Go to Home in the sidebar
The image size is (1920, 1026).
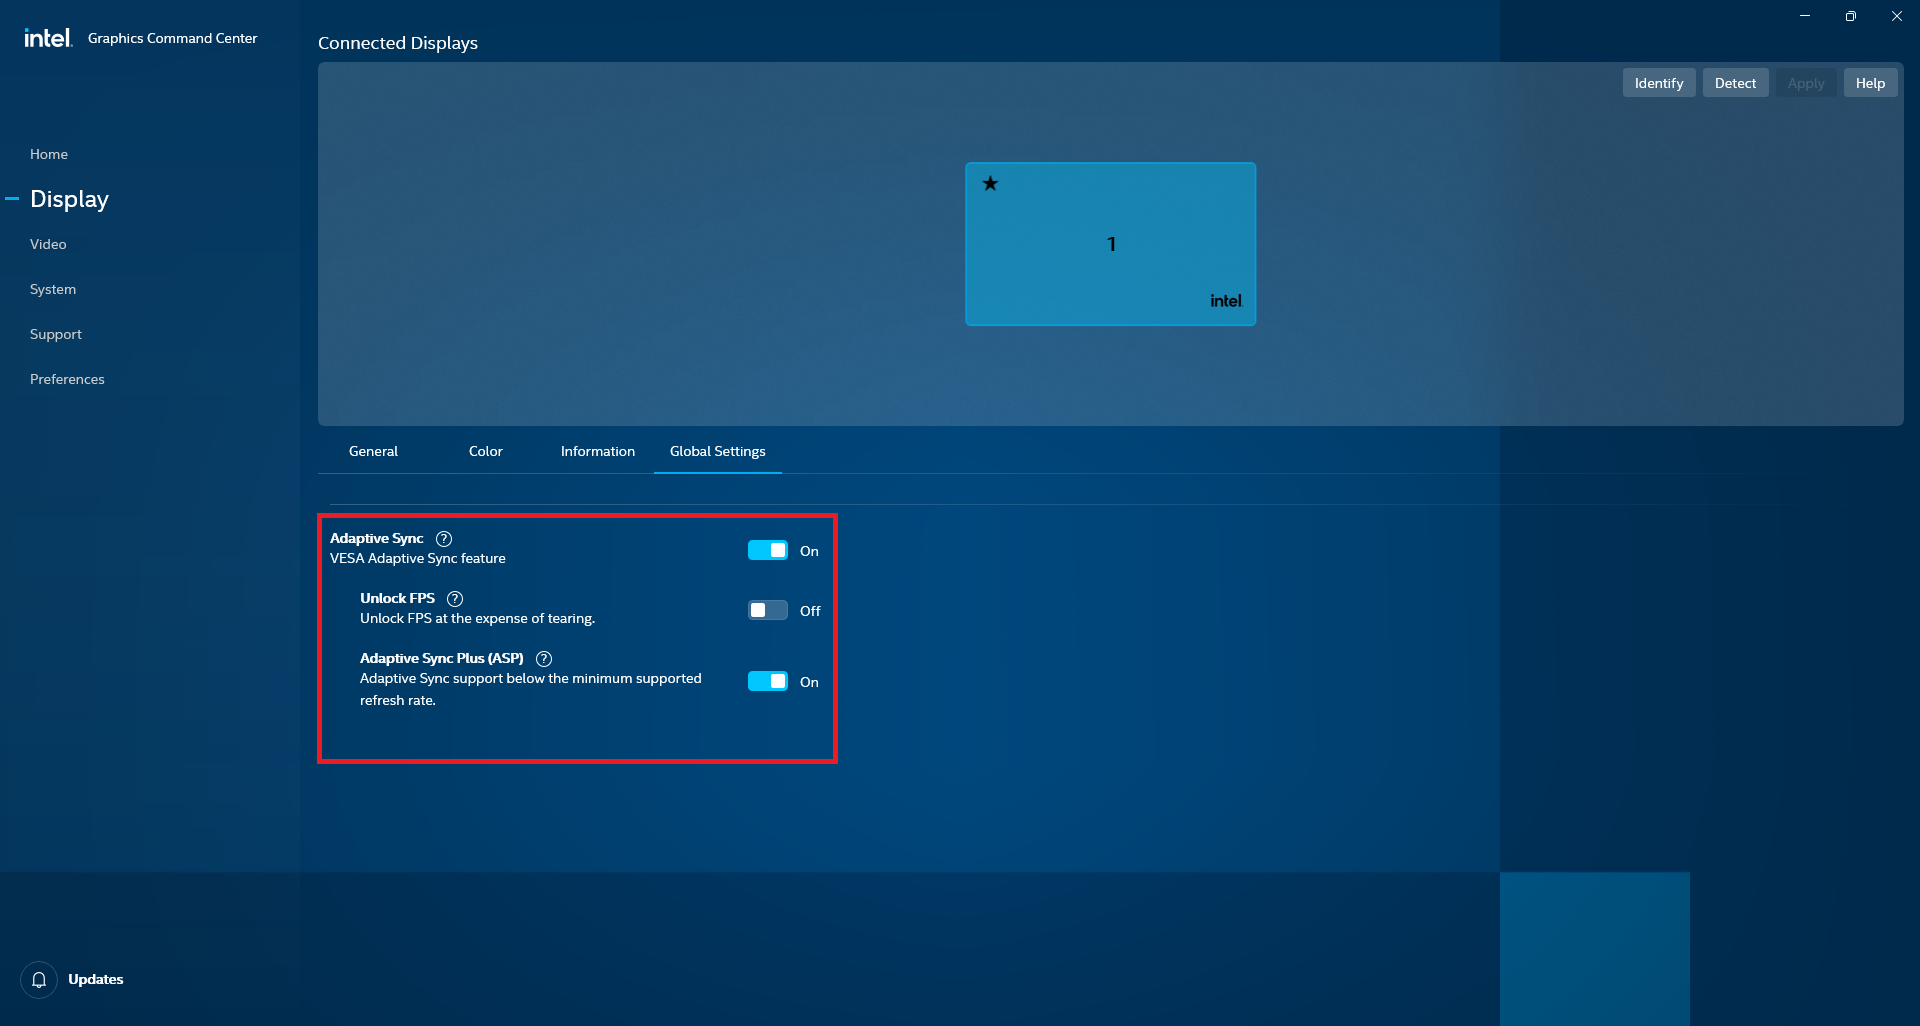49,154
